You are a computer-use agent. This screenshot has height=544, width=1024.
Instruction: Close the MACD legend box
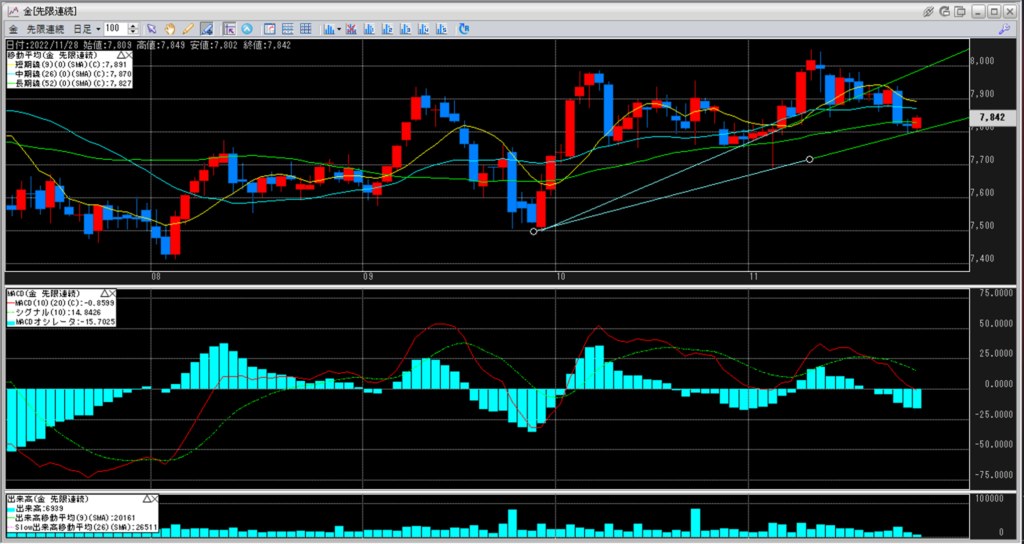click(111, 293)
